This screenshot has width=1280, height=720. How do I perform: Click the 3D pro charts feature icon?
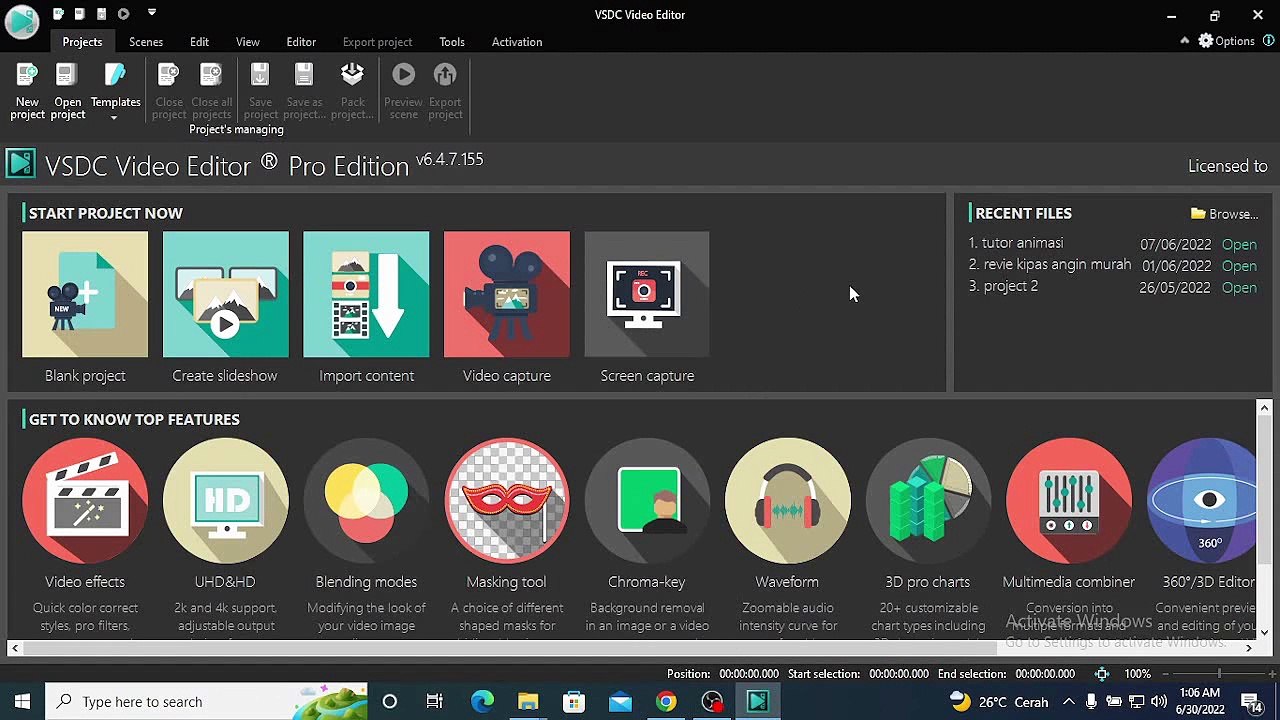point(928,501)
